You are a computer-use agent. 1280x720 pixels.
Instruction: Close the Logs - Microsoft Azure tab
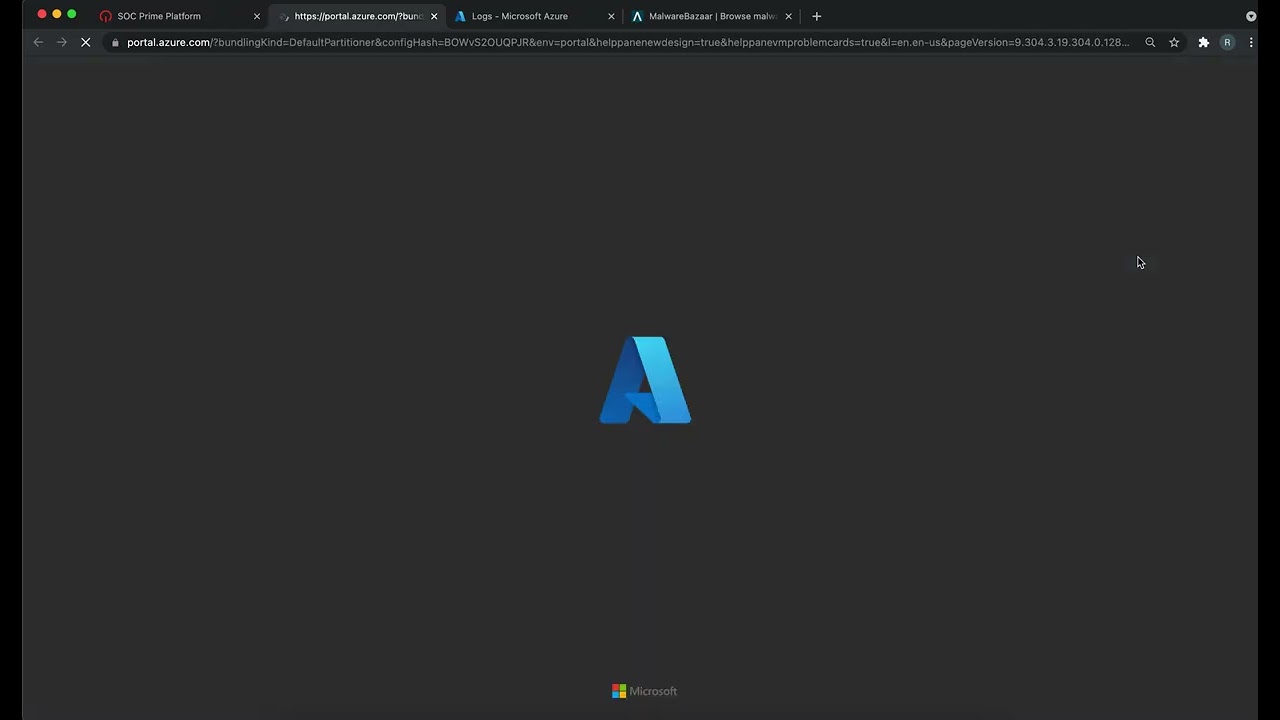611,16
